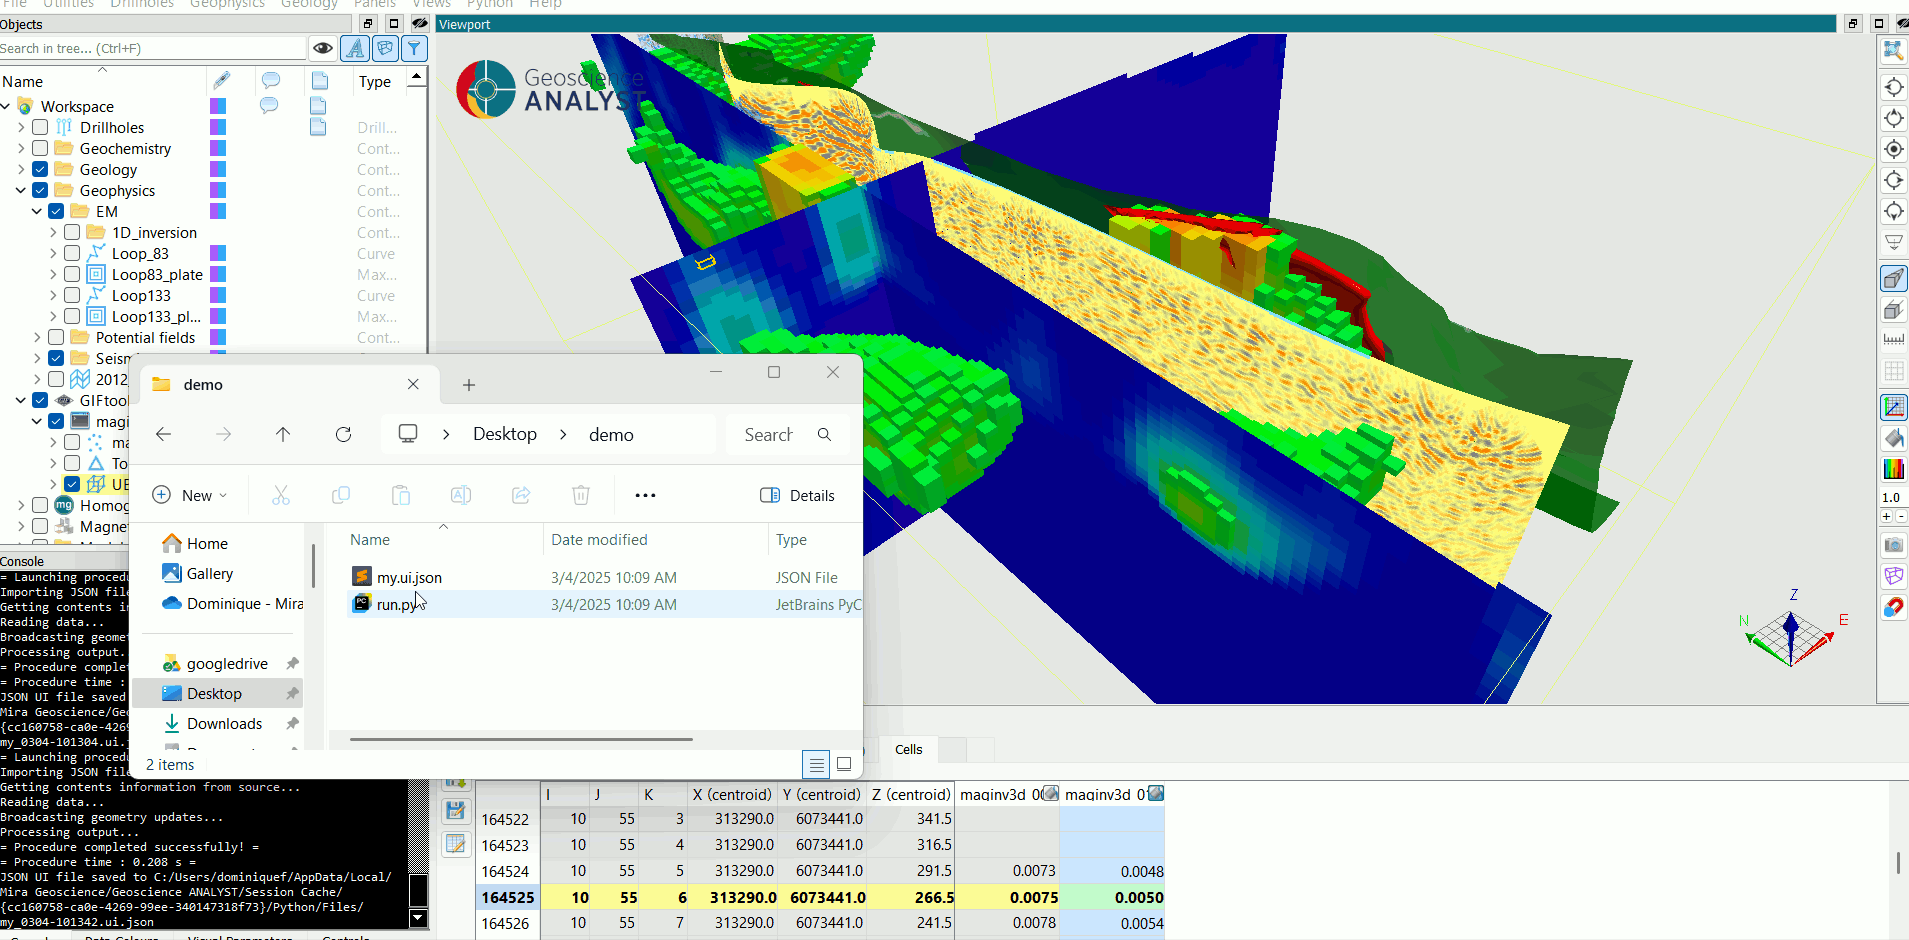Click the rainbow colour scale icon
Image resolution: width=1909 pixels, height=940 pixels.
click(1893, 469)
